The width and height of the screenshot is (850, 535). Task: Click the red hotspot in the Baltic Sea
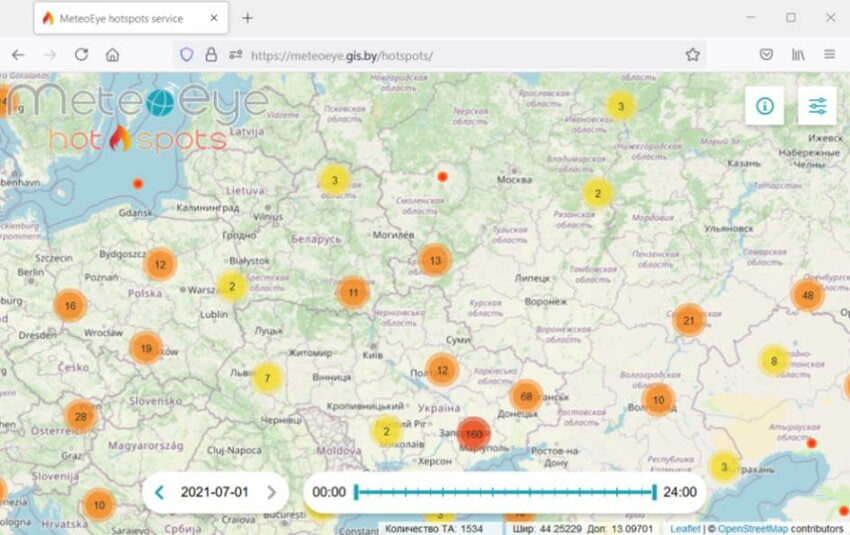point(138,184)
